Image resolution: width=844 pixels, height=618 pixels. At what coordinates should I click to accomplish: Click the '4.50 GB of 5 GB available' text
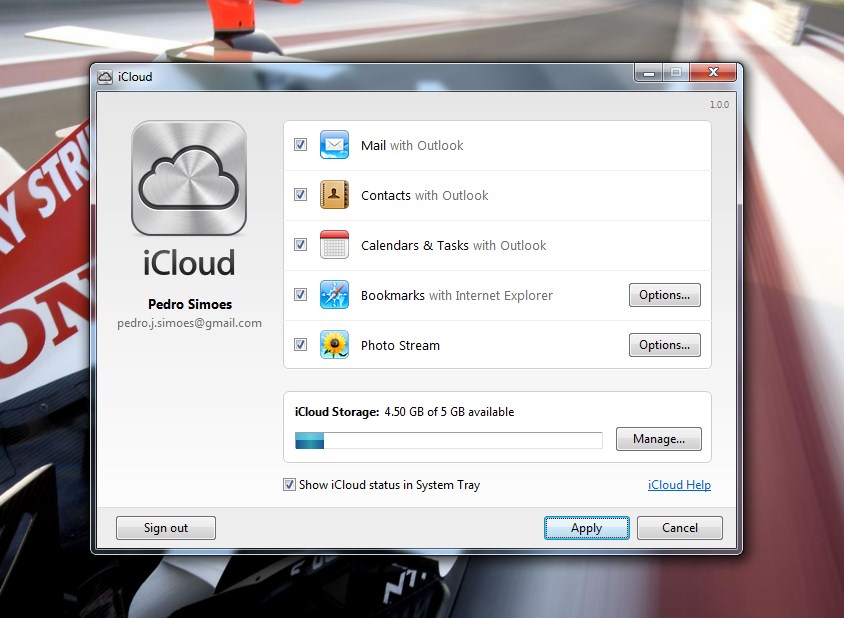click(449, 412)
